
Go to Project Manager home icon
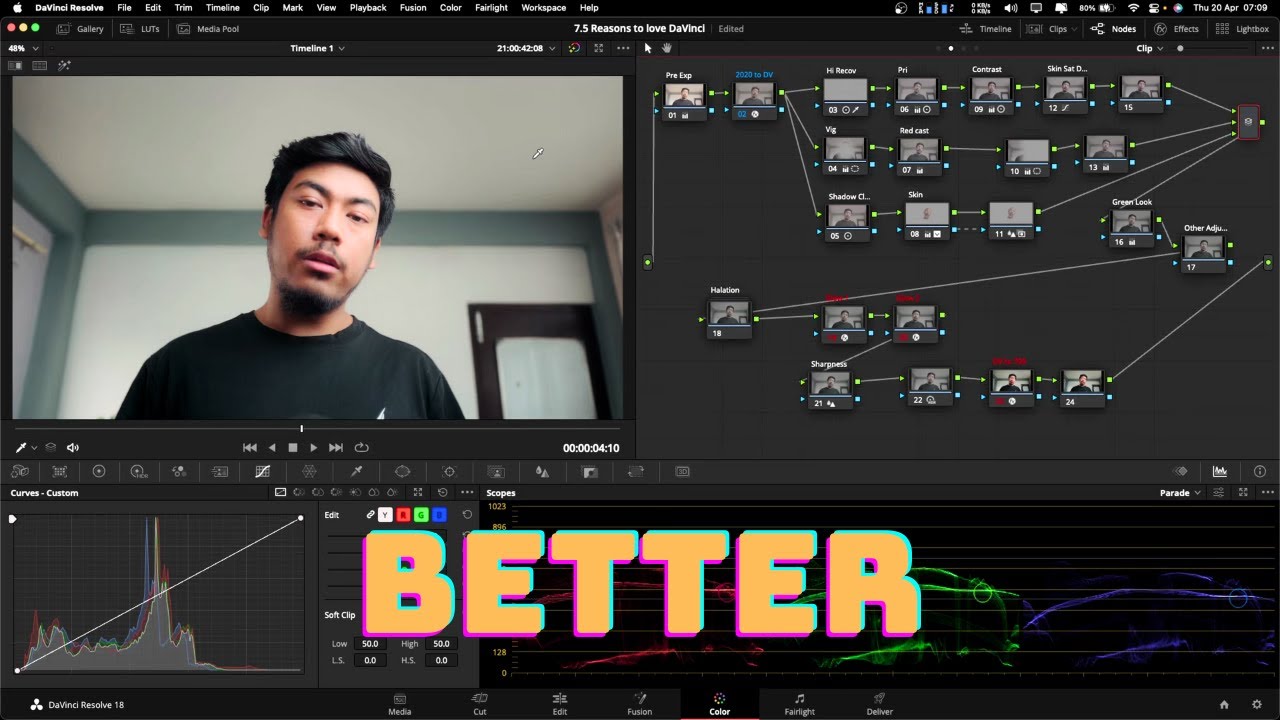(x=1224, y=704)
